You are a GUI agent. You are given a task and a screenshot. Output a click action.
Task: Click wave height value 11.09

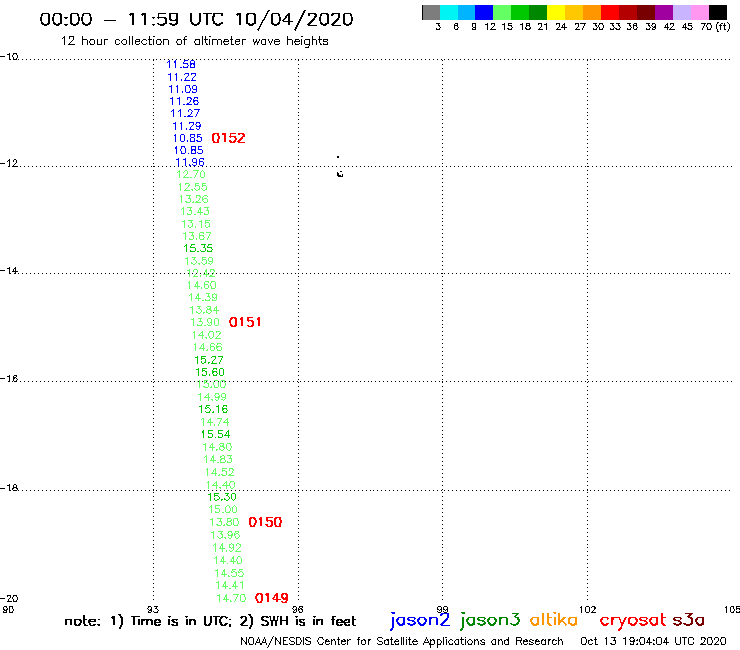click(183, 89)
